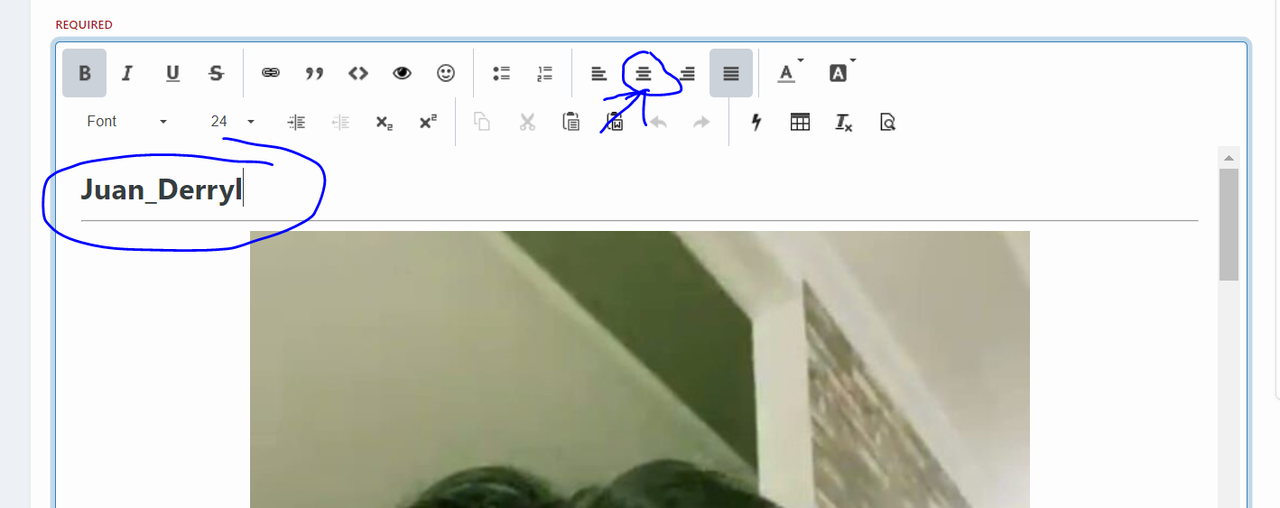Apply superscript formatting
Screen dimensions: 1280x508
coord(428,122)
